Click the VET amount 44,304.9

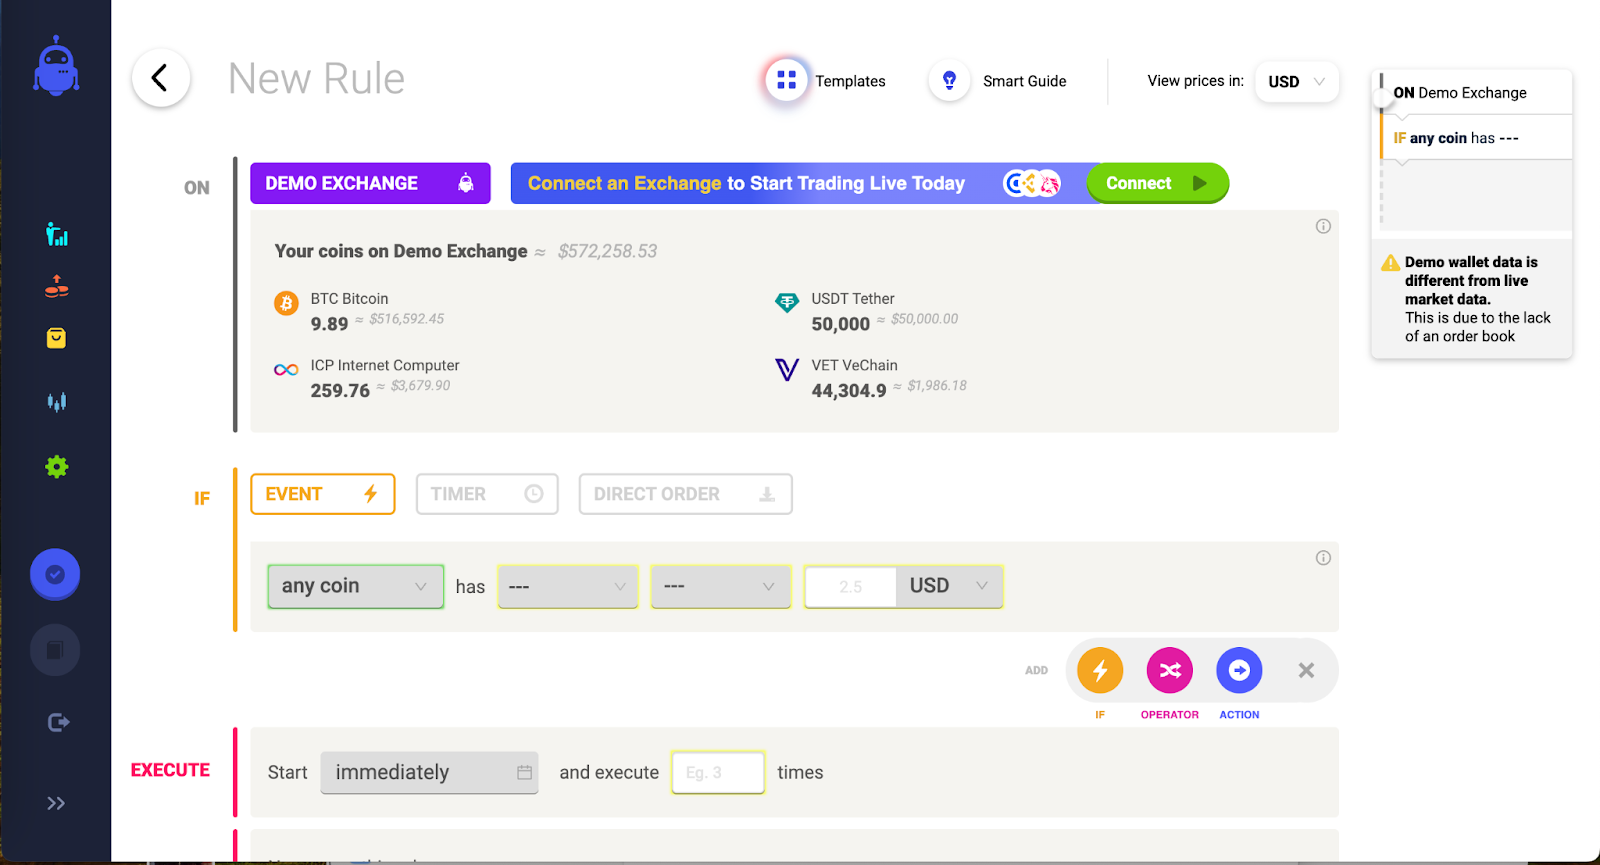(849, 391)
